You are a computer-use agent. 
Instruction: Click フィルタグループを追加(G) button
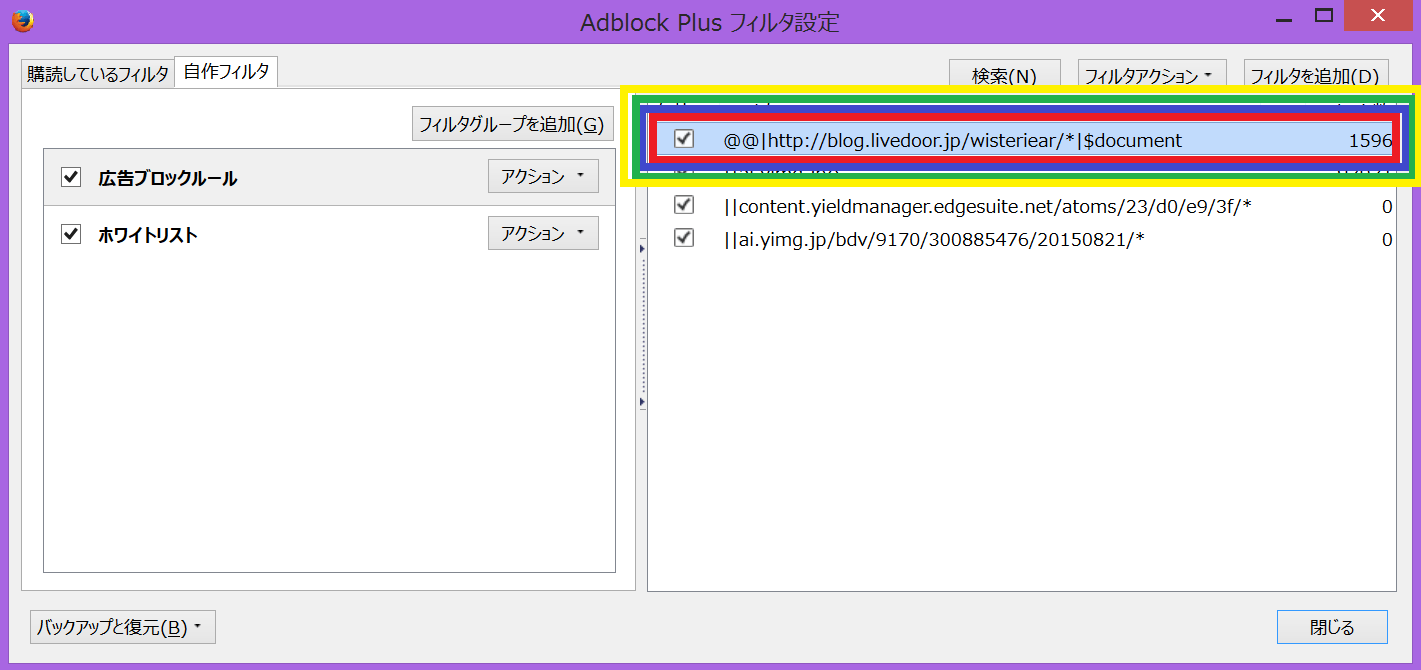click(512, 124)
